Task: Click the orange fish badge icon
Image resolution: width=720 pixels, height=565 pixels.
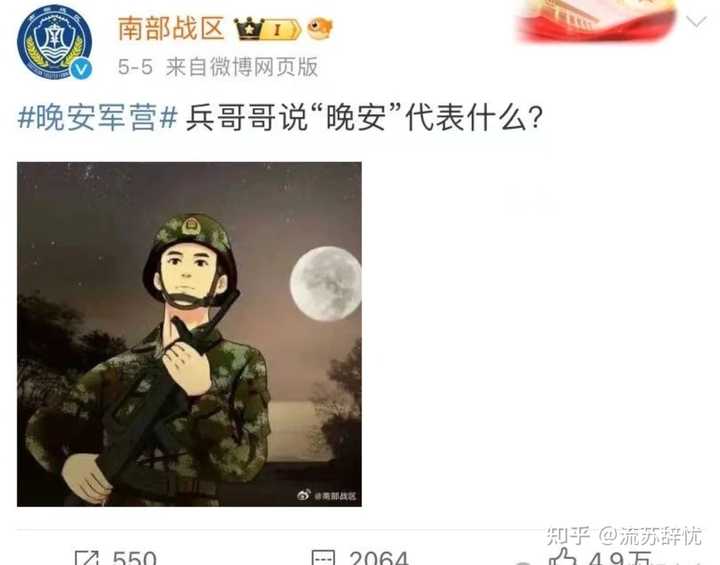Action: coord(320,28)
